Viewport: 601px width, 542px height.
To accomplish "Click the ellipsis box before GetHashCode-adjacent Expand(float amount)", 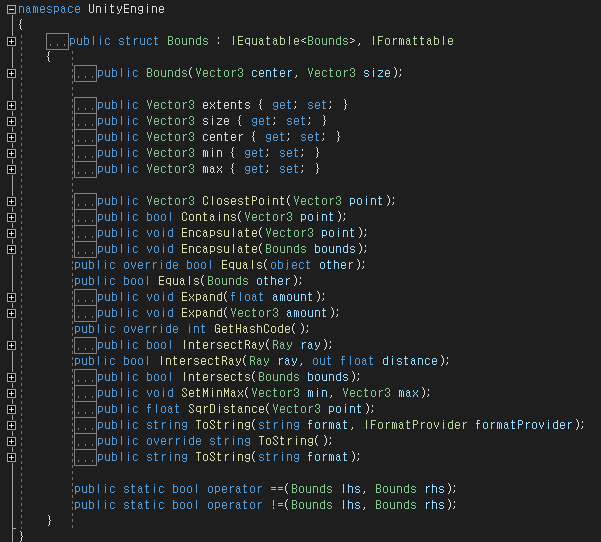I will [85, 297].
